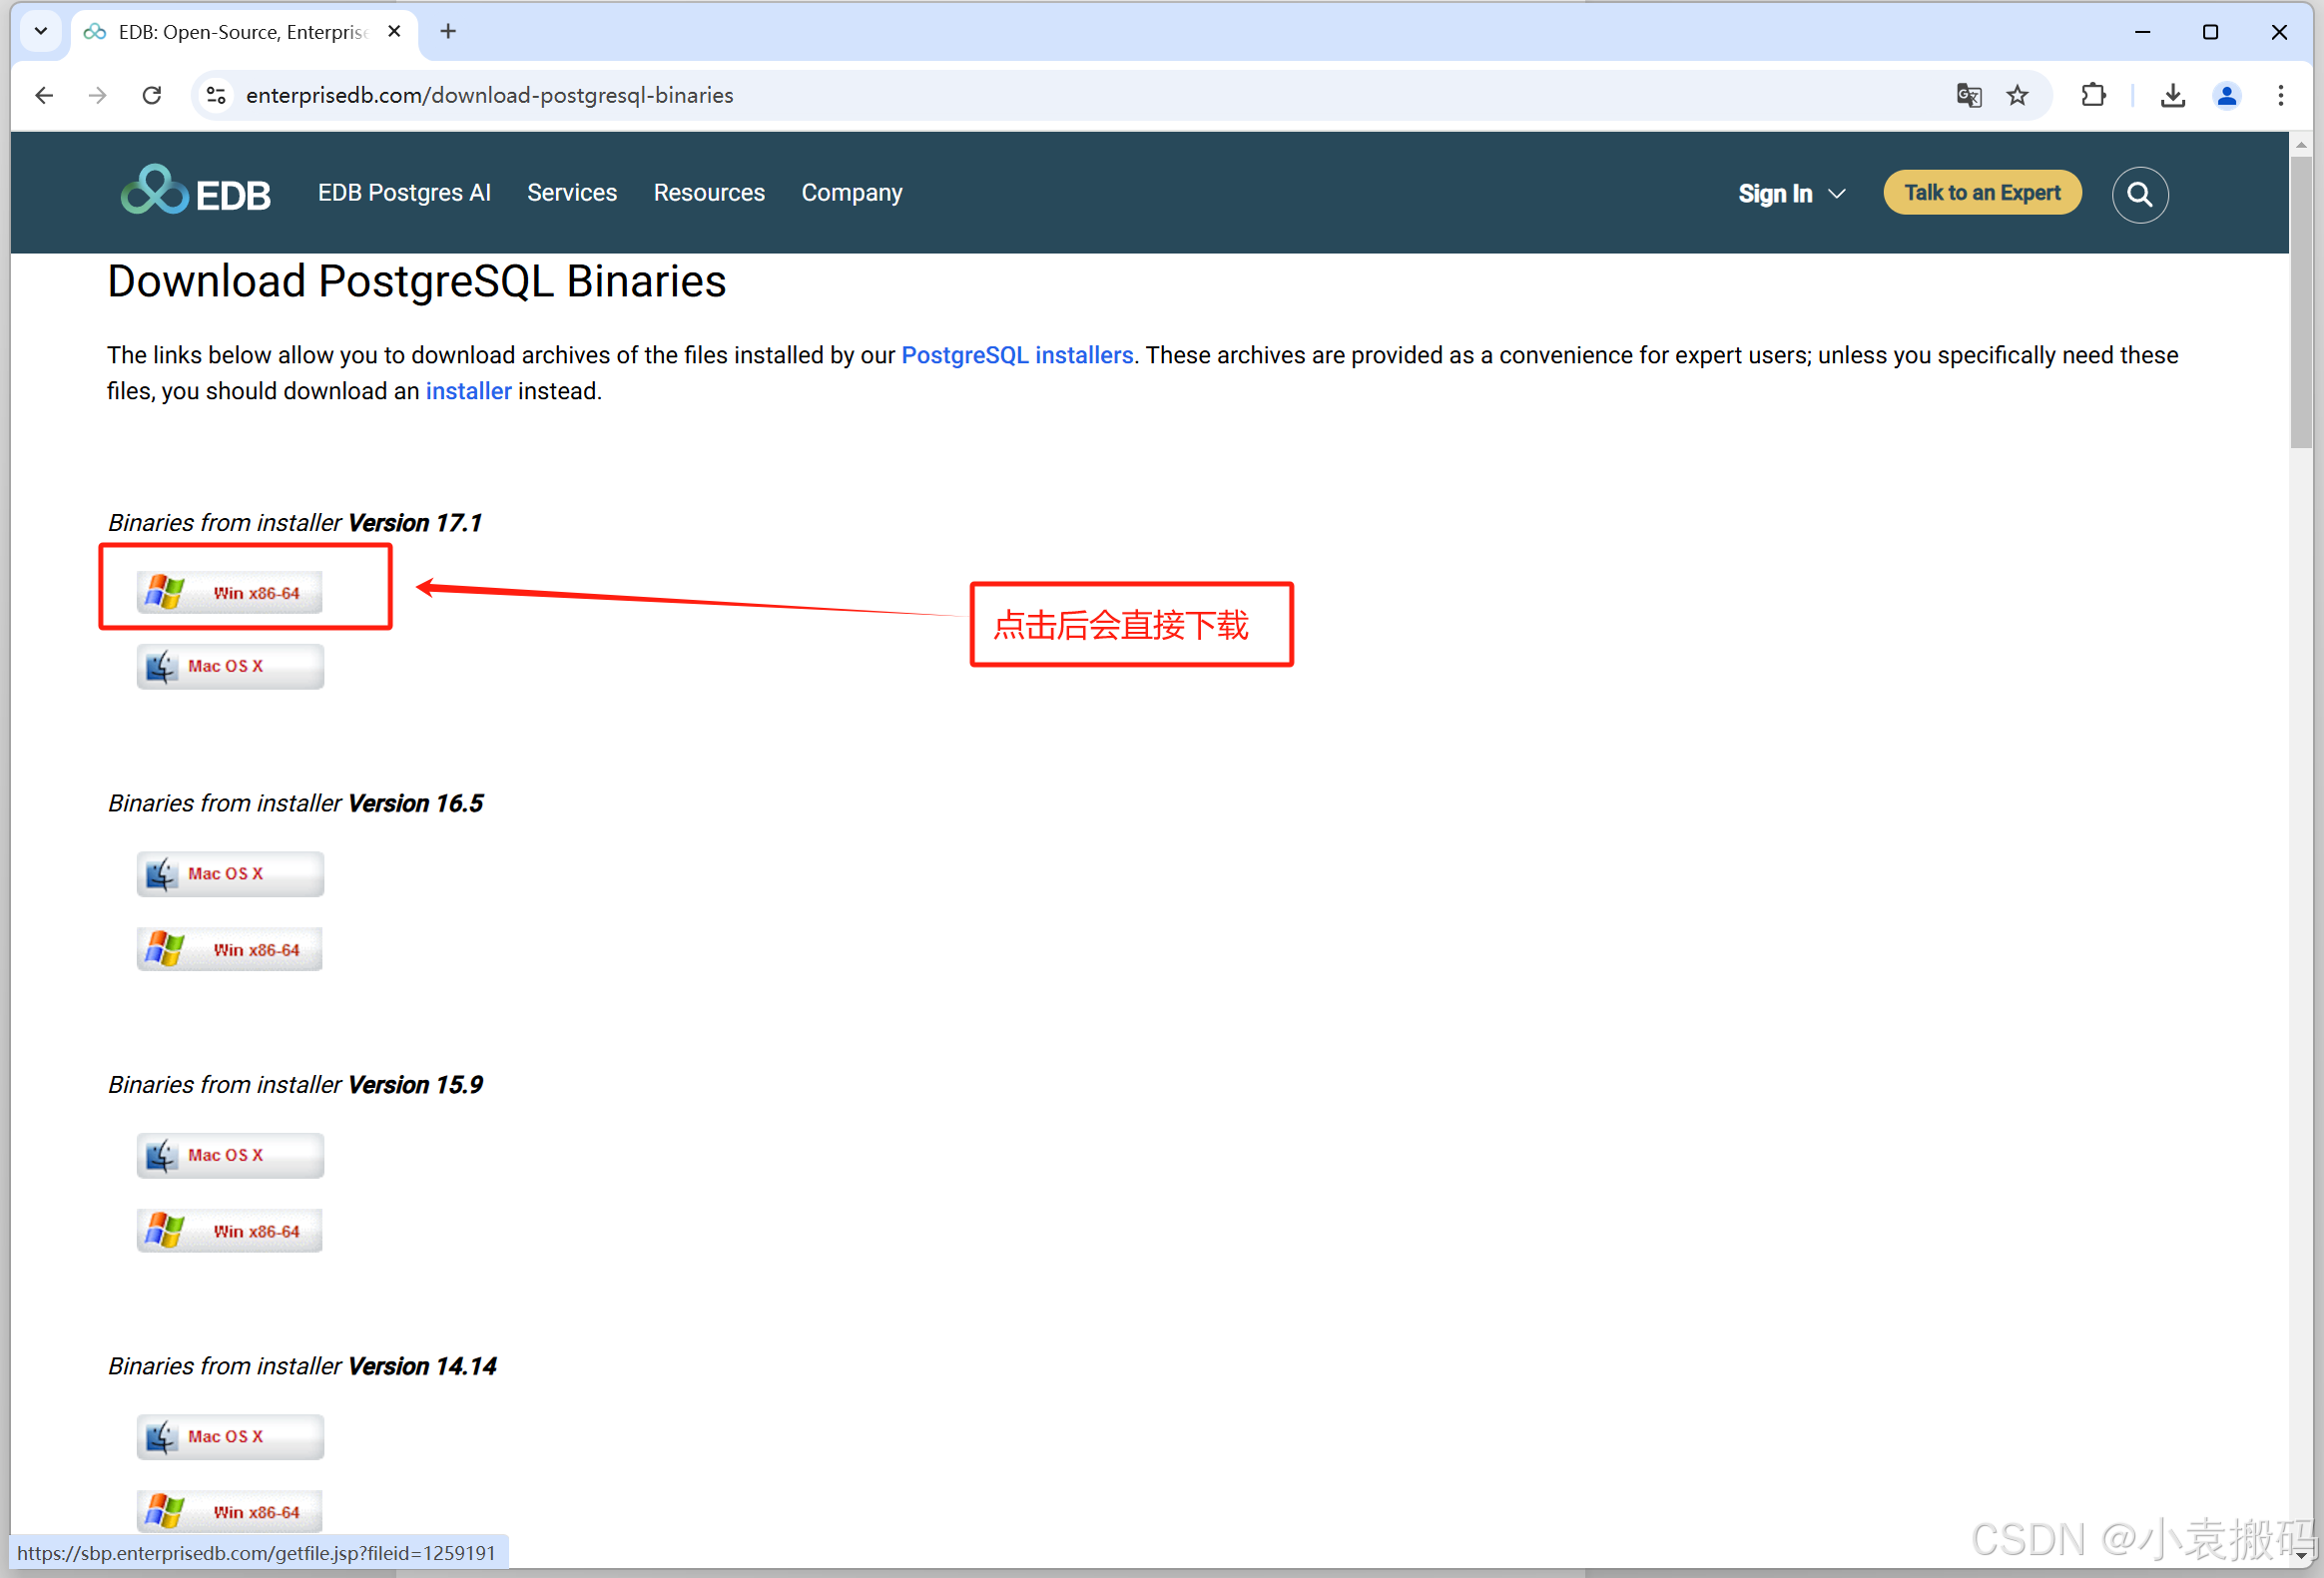Open the Resources menu
This screenshot has height=1578, width=2324.
click(709, 193)
